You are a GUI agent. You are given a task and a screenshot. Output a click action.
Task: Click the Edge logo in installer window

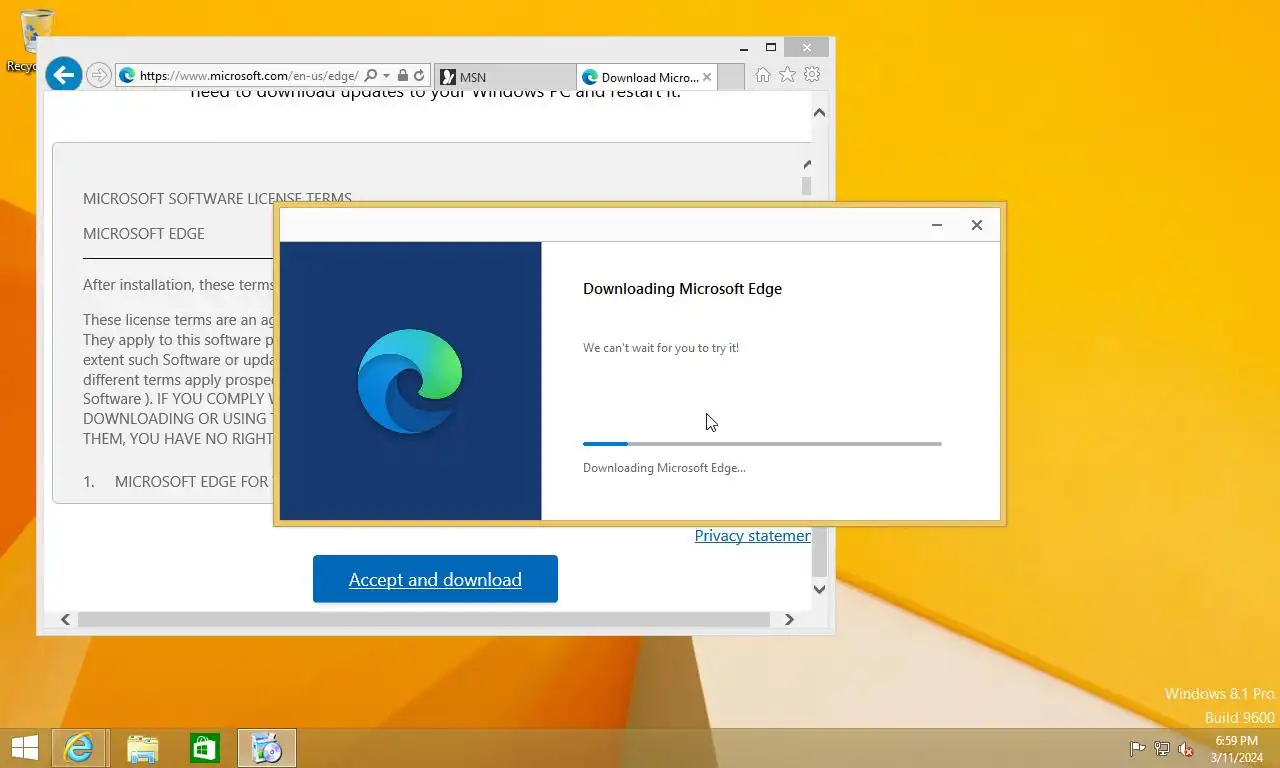(410, 381)
